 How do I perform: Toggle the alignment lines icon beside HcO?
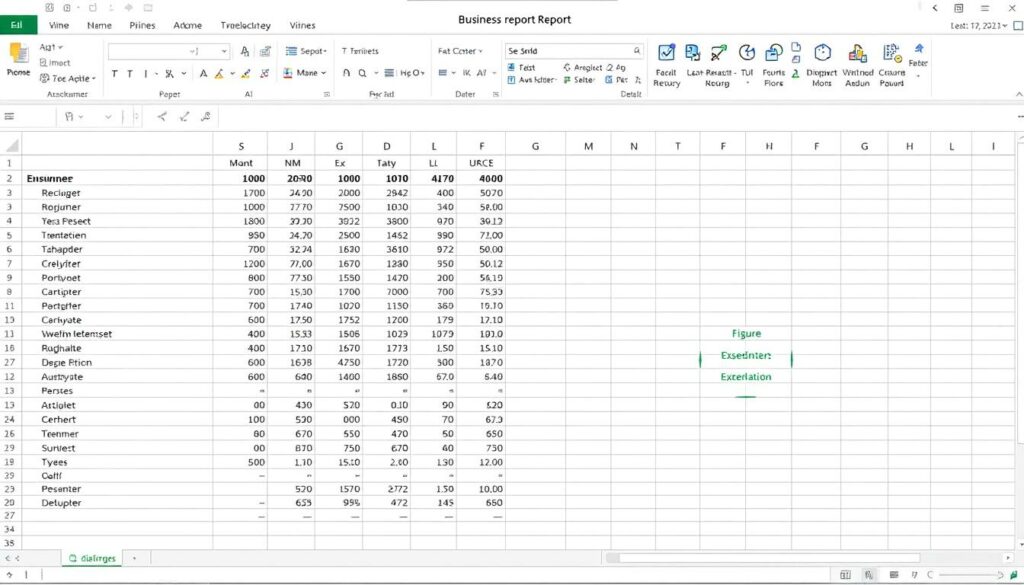pyautogui.click(x=389, y=73)
